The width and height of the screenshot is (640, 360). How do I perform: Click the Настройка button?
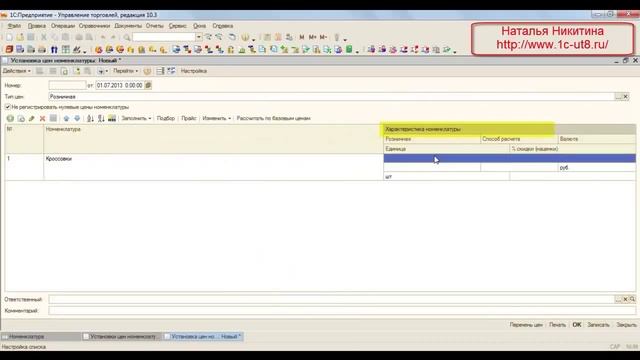pyautogui.click(x=194, y=71)
